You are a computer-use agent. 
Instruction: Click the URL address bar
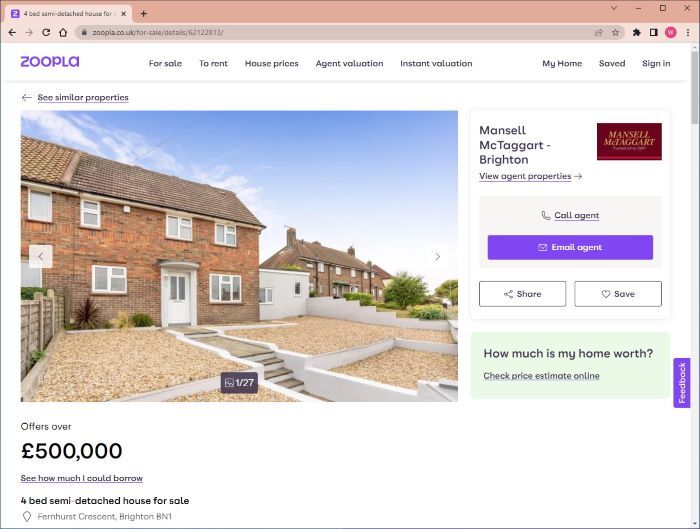339,32
